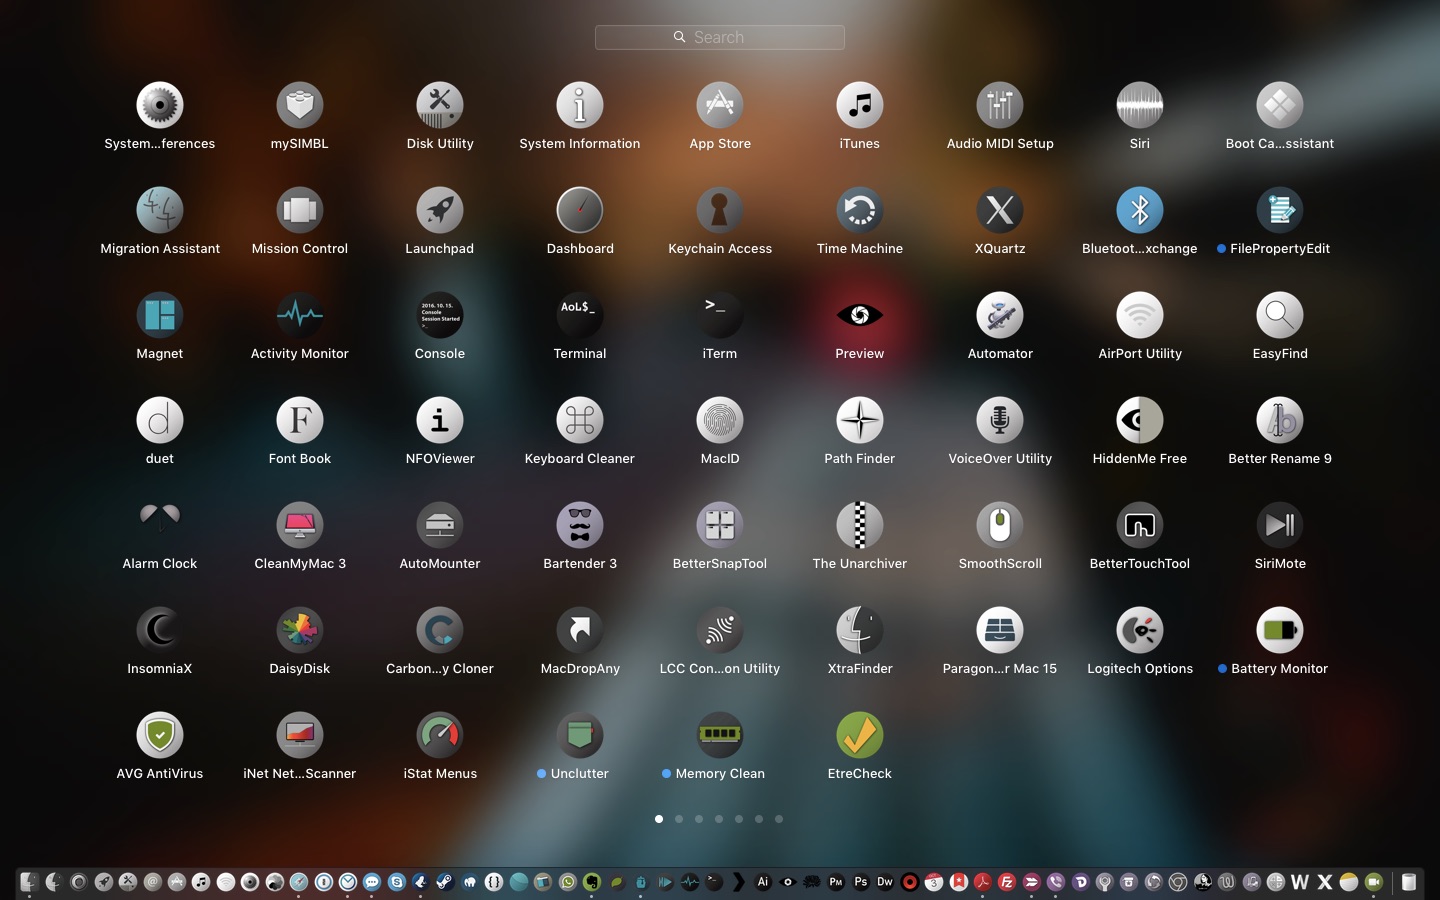Launch NFOViewer
1440x900 pixels.
click(440, 420)
